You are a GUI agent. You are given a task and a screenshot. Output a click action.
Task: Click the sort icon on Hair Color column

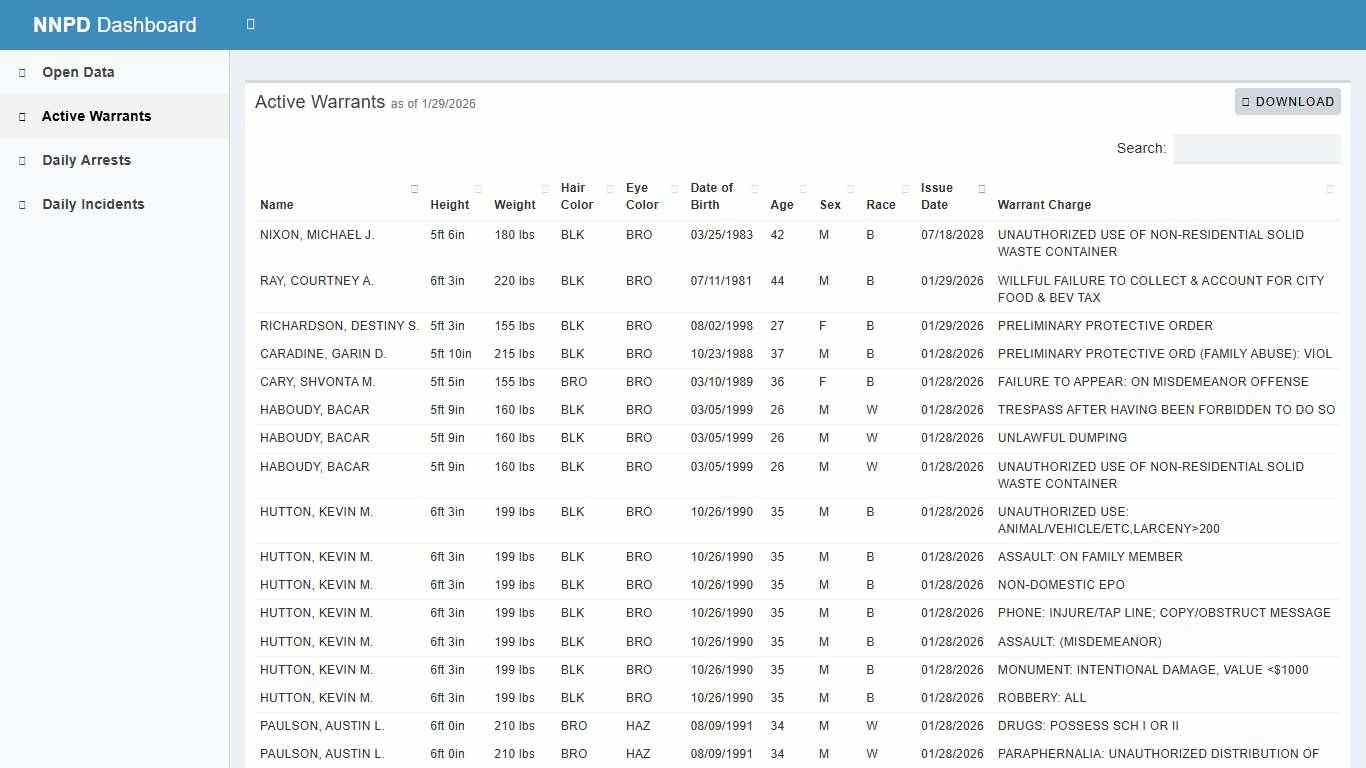[x=609, y=188]
